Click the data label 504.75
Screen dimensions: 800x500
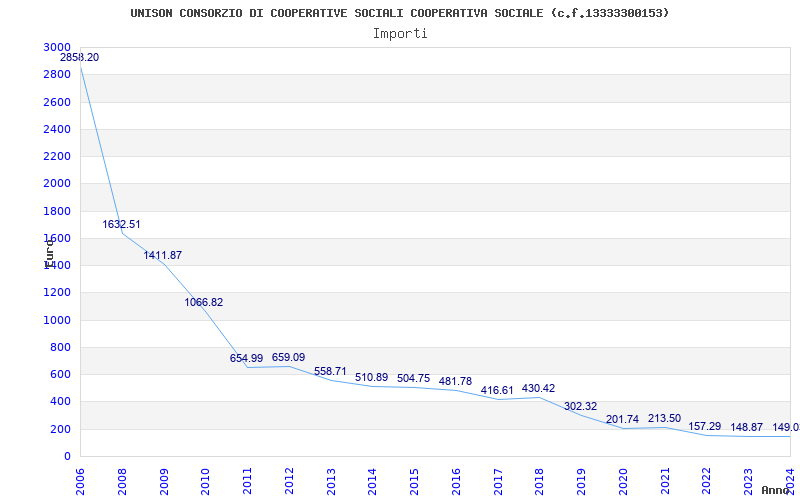click(413, 379)
